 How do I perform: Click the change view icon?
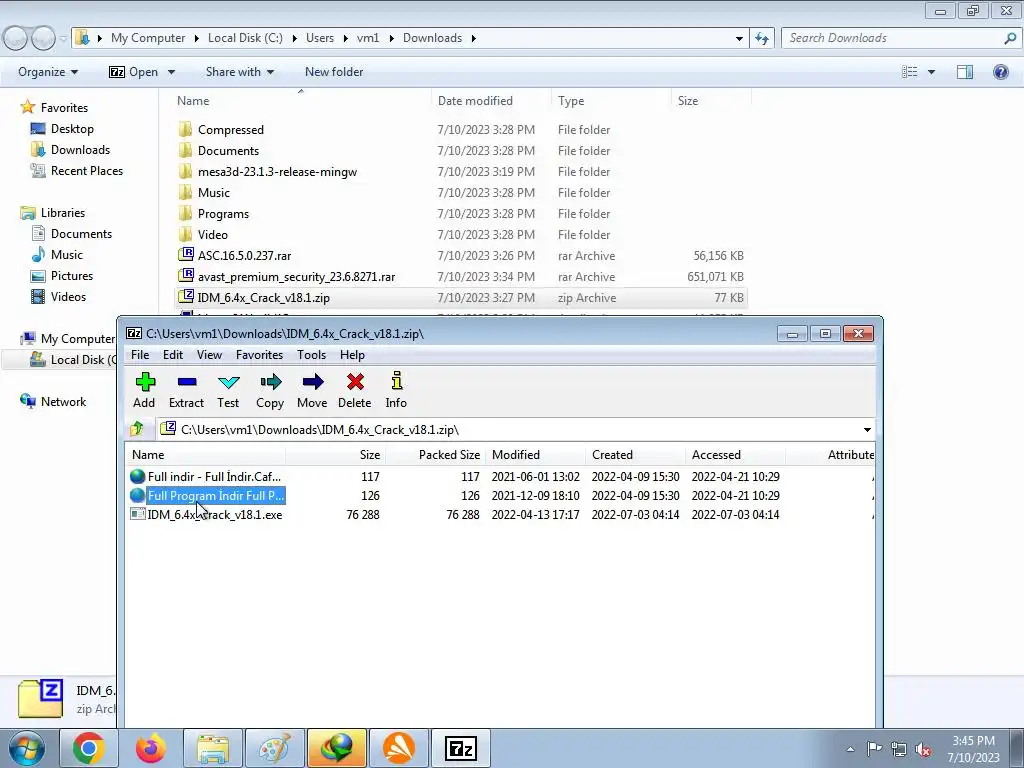(x=910, y=72)
